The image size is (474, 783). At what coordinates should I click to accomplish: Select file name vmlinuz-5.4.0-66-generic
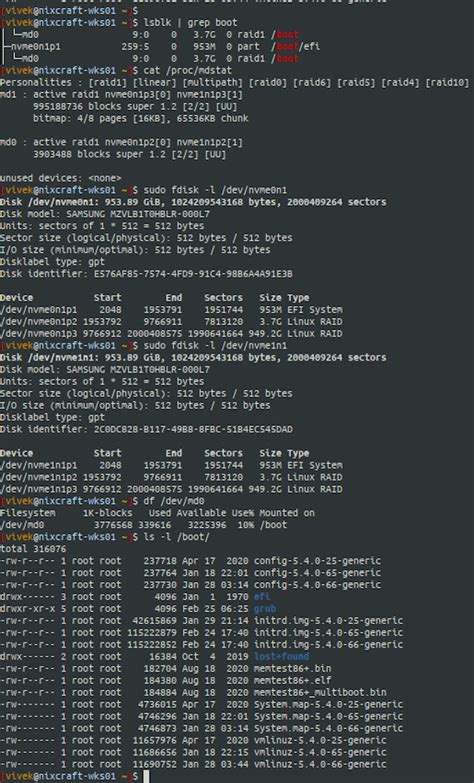320,765
